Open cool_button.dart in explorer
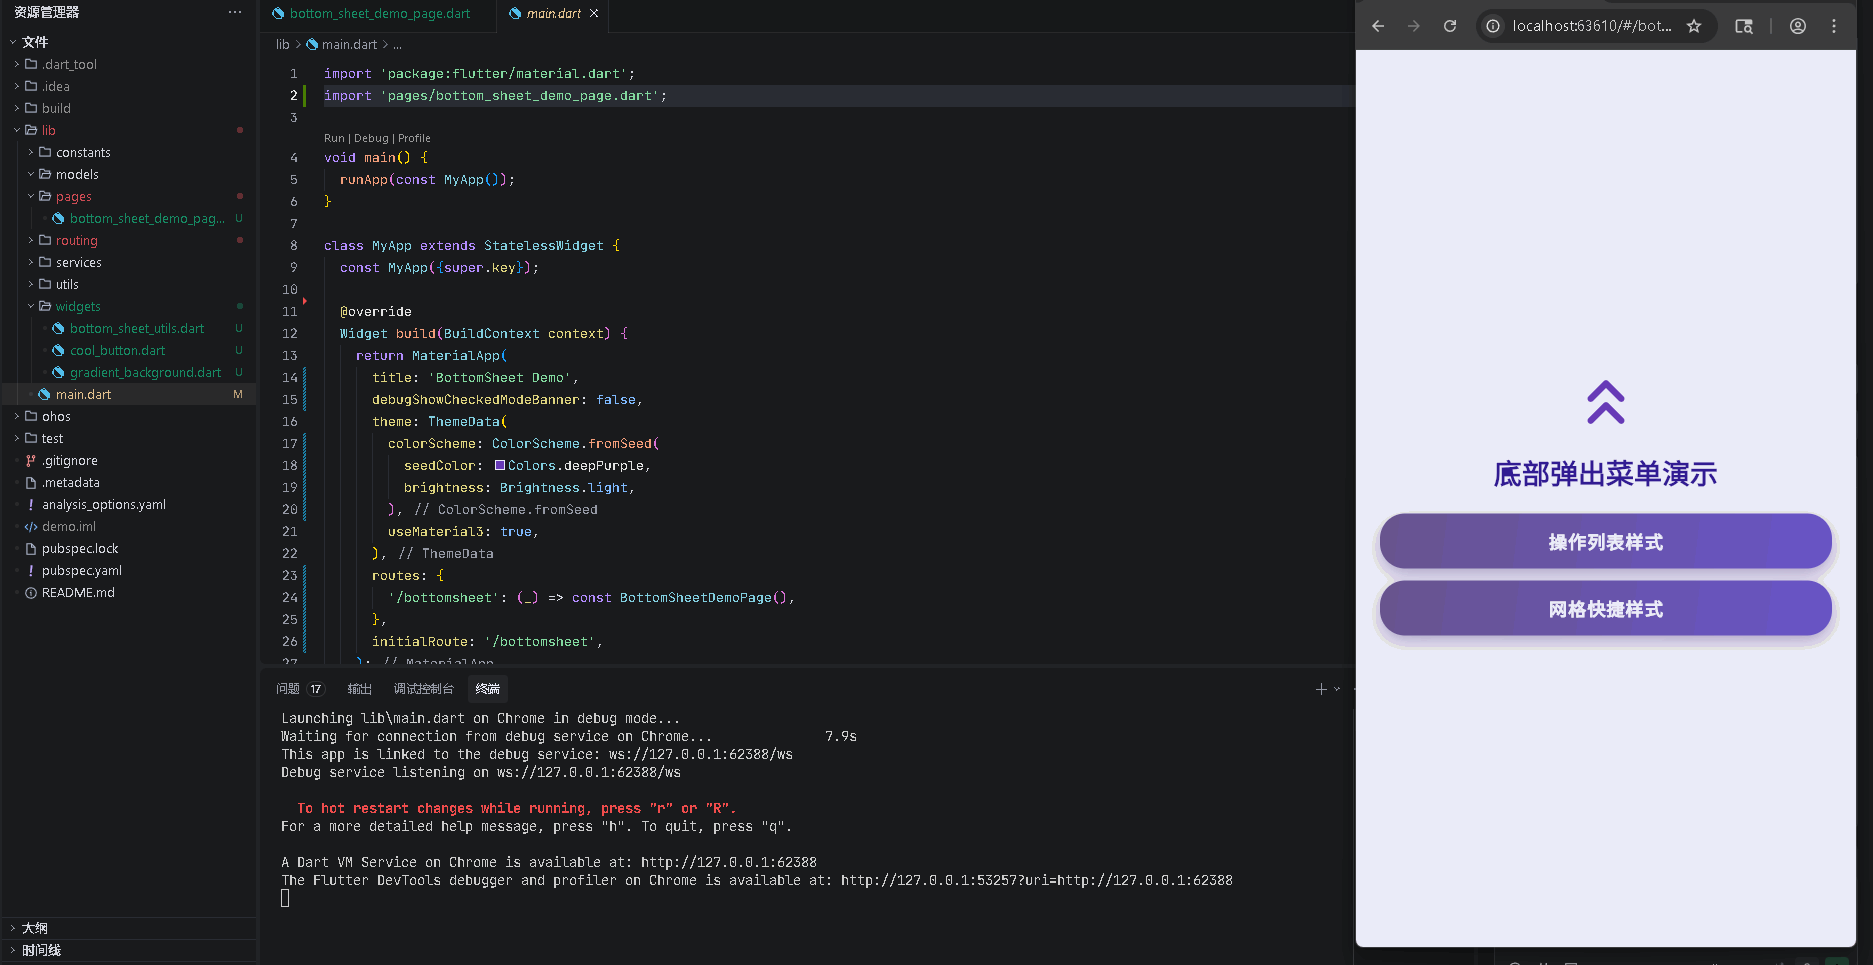Image resolution: width=1873 pixels, height=965 pixels. point(118,350)
